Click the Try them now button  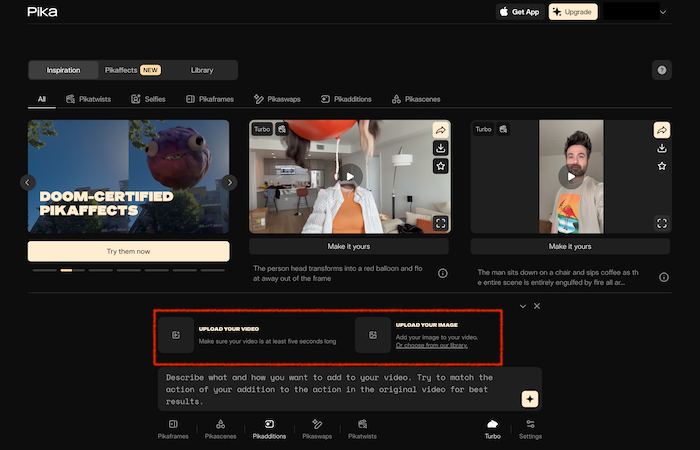coord(128,251)
